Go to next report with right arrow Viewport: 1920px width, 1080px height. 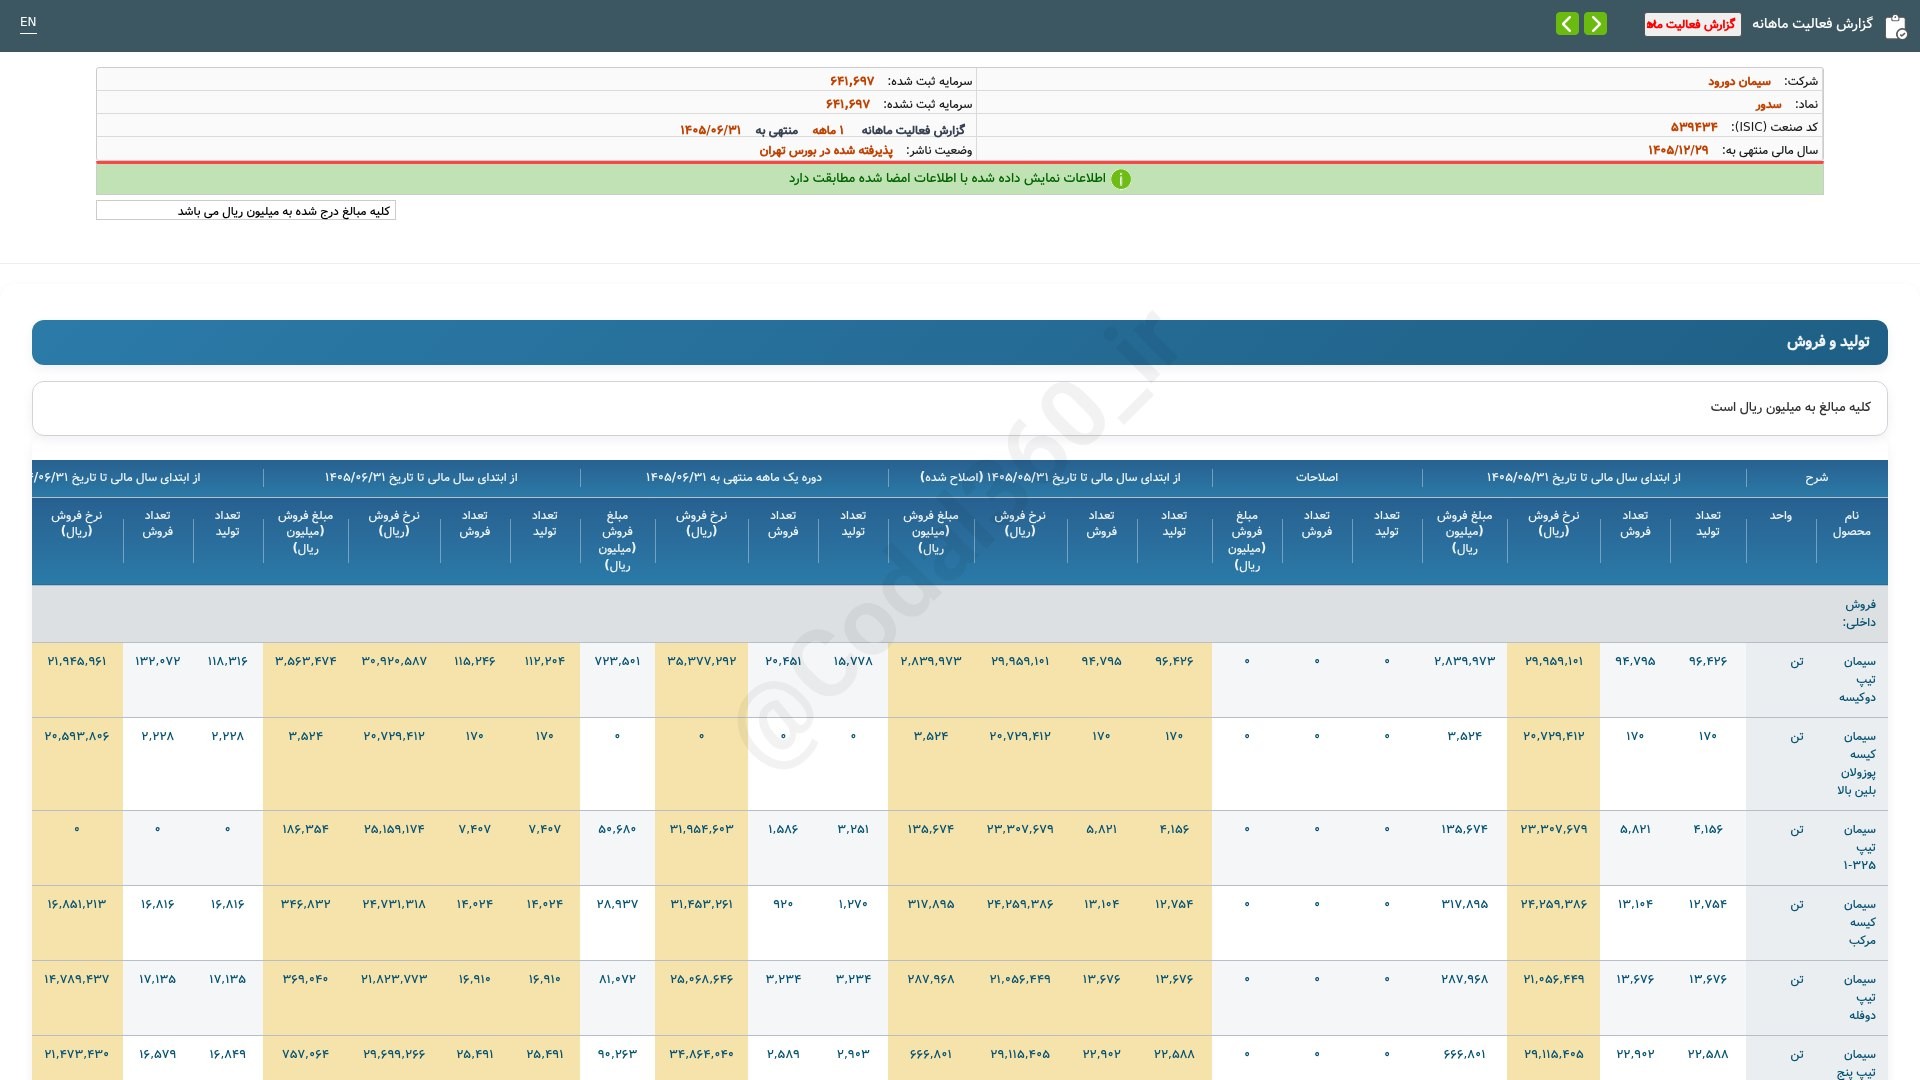coord(1596,24)
